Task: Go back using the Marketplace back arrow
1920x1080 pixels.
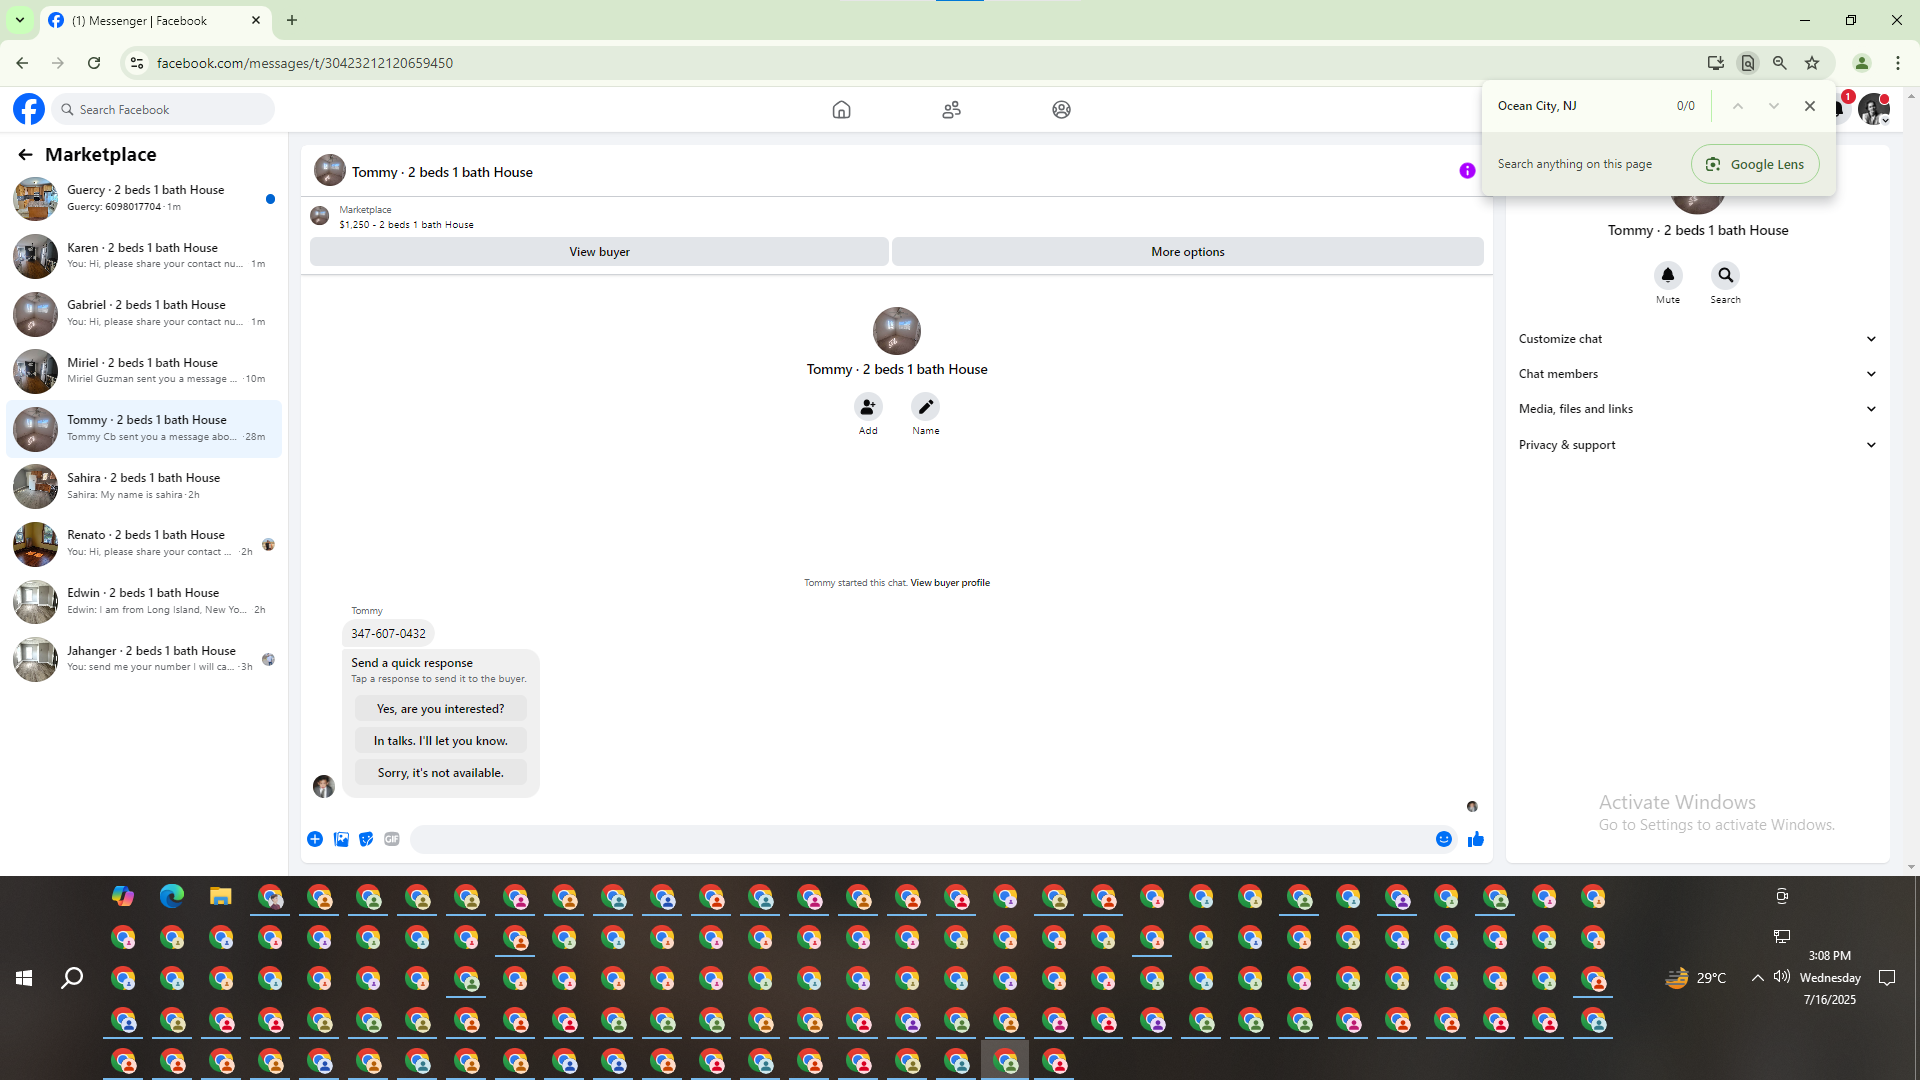Action: pos(25,154)
